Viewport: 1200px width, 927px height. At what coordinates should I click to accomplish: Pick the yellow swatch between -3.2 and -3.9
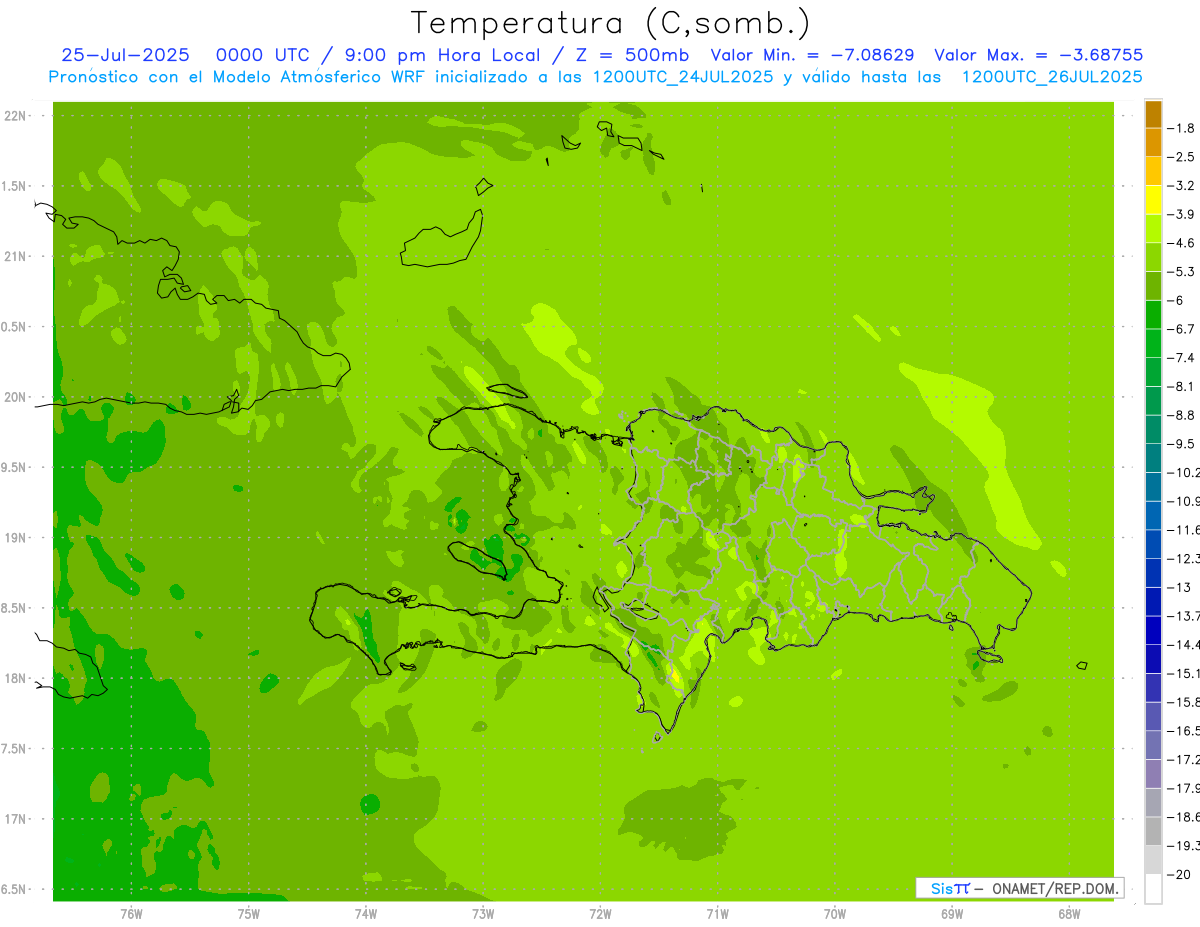(1154, 200)
